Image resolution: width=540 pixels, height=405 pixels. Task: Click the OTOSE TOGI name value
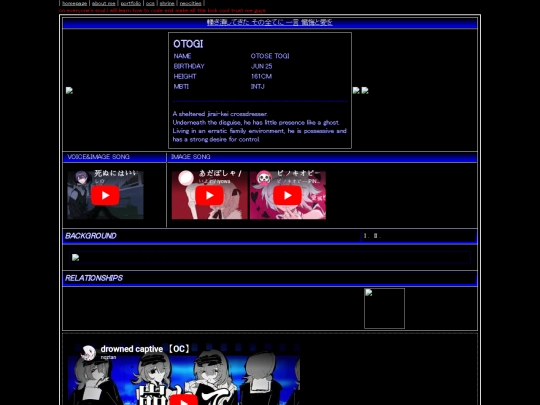(x=270, y=56)
